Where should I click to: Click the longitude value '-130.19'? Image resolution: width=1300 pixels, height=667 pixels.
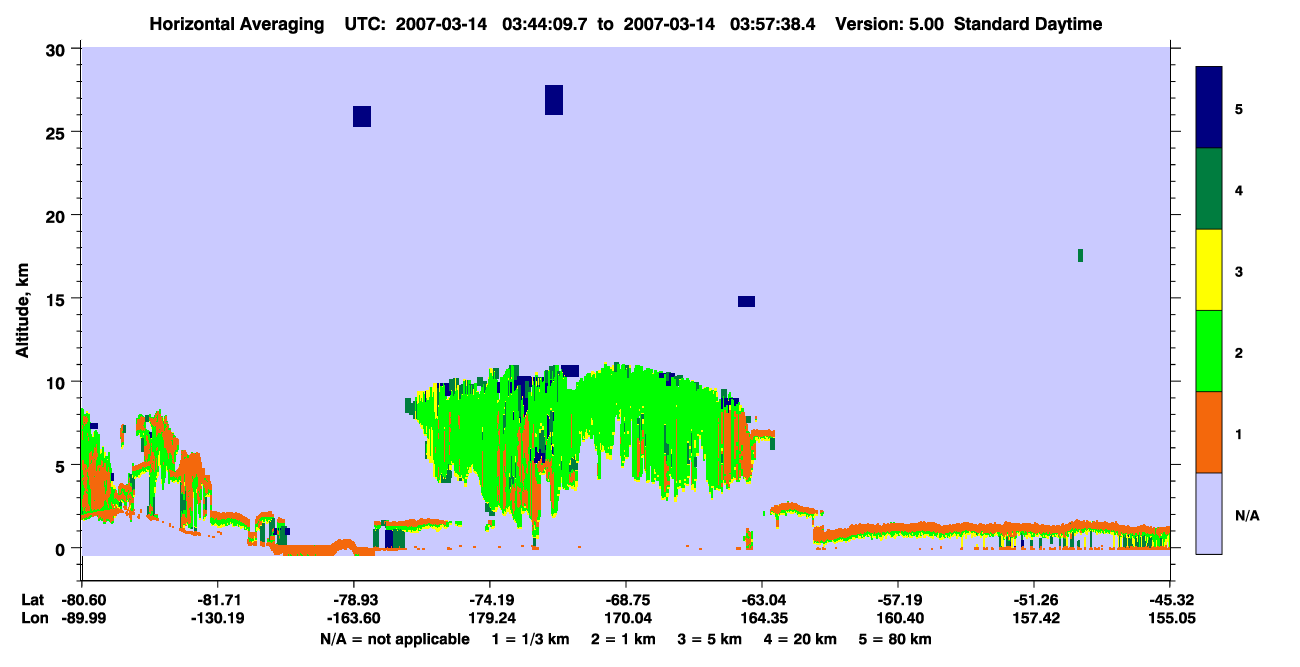[x=218, y=618]
